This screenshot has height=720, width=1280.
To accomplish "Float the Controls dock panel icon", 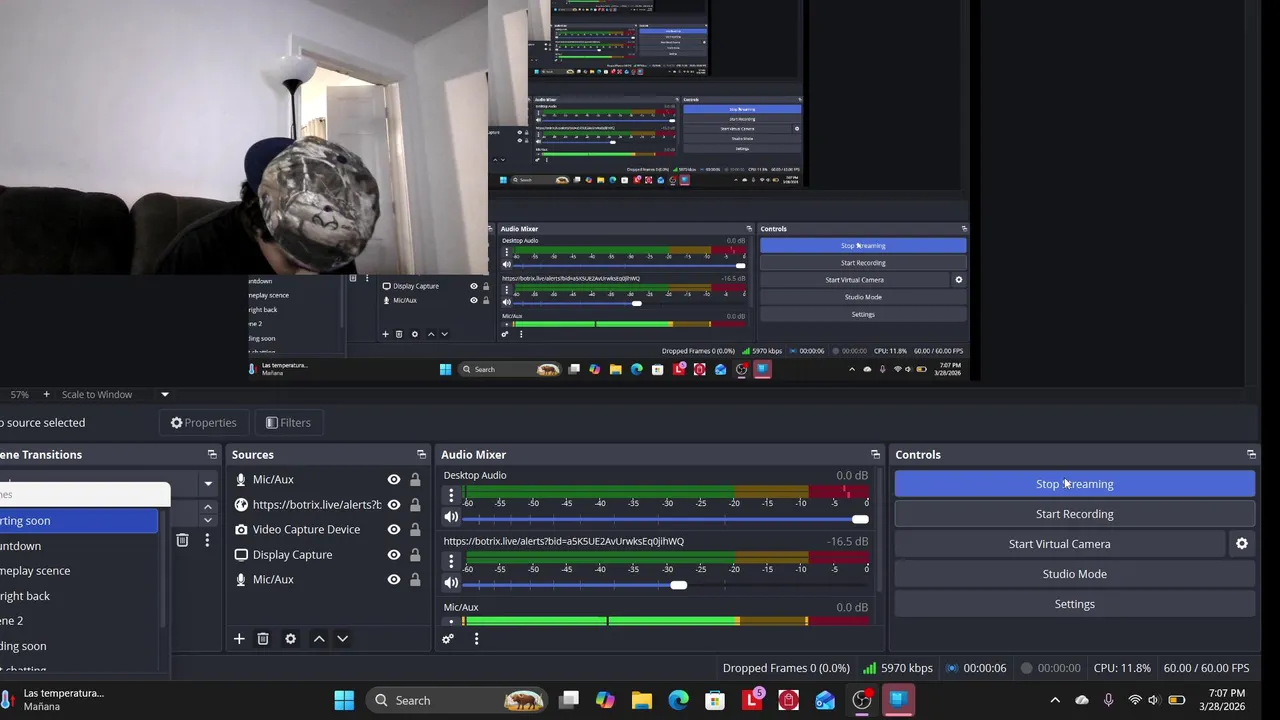I will 1251,455.
